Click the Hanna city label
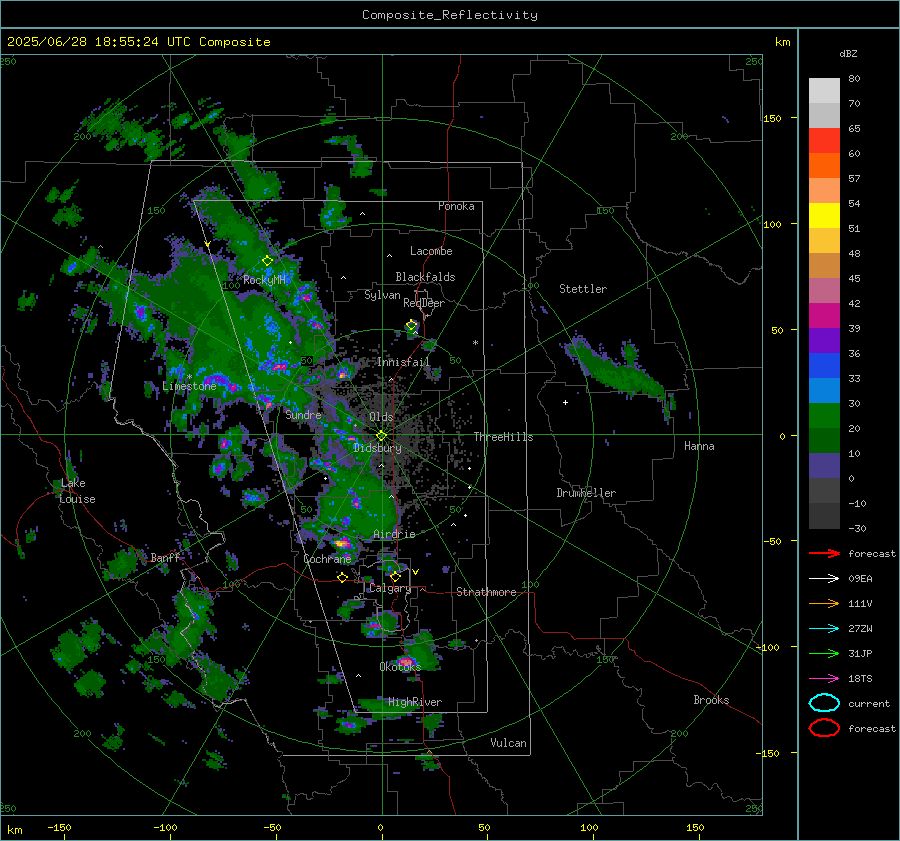The width and height of the screenshot is (900, 841). [699, 446]
